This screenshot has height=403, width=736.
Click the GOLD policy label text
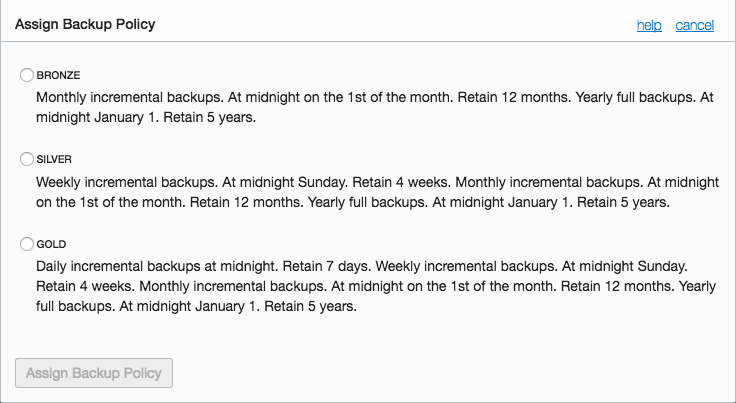(x=51, y=244)
